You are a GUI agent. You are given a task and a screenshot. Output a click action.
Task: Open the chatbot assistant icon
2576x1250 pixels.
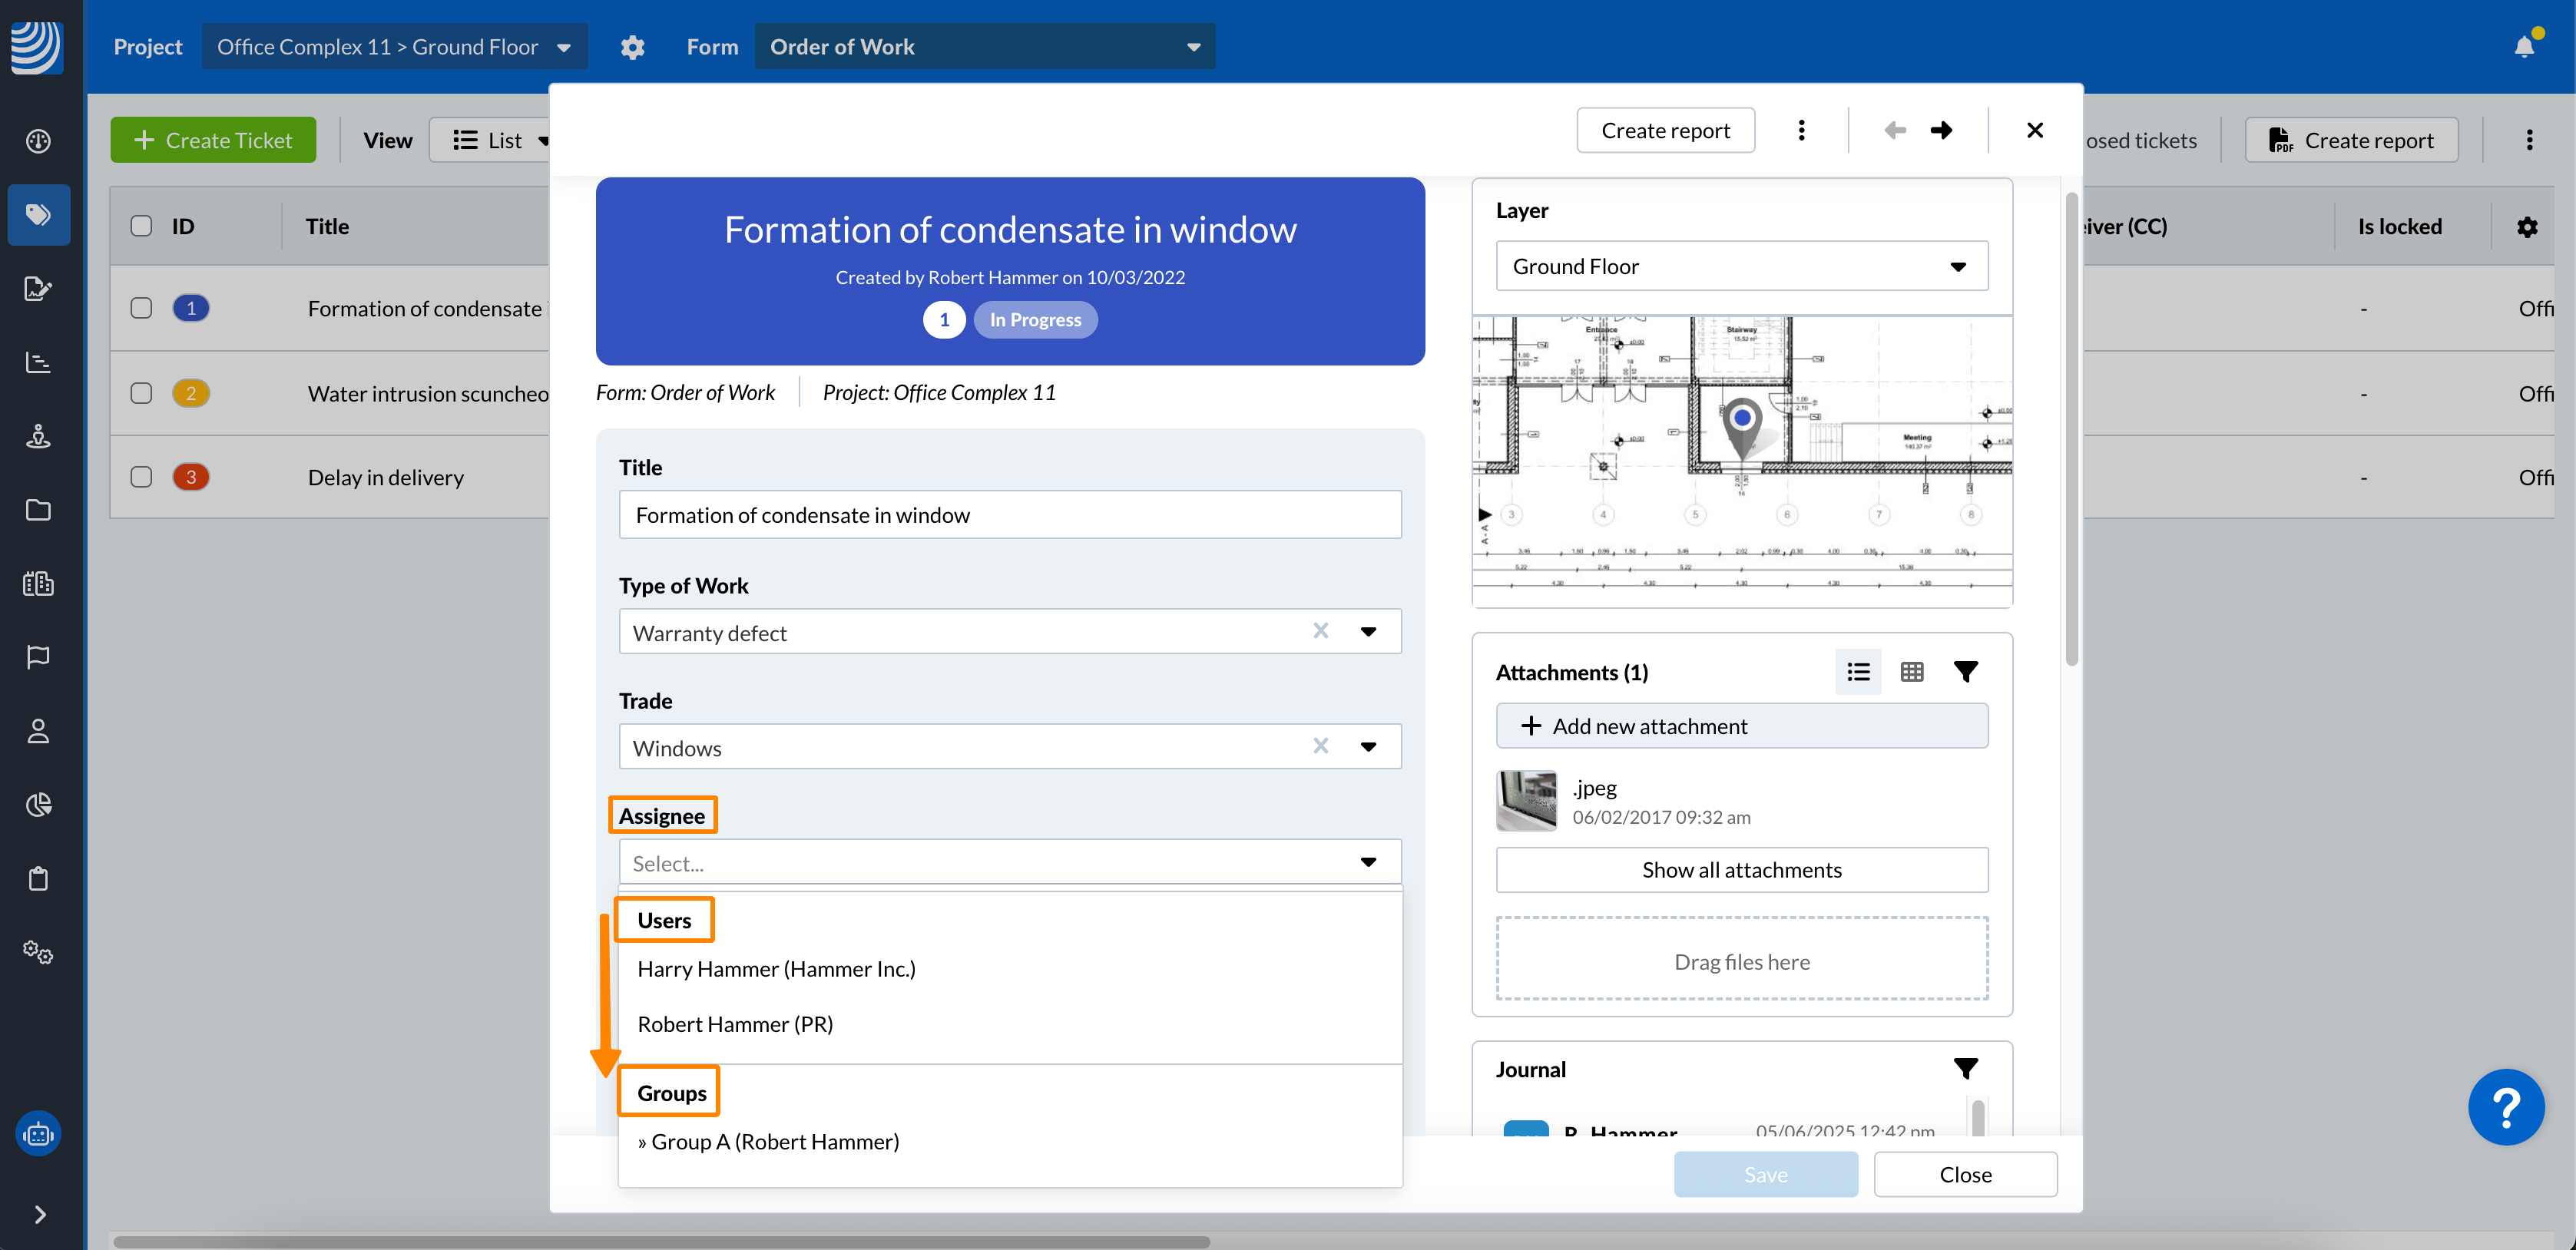pos(38,1134)
